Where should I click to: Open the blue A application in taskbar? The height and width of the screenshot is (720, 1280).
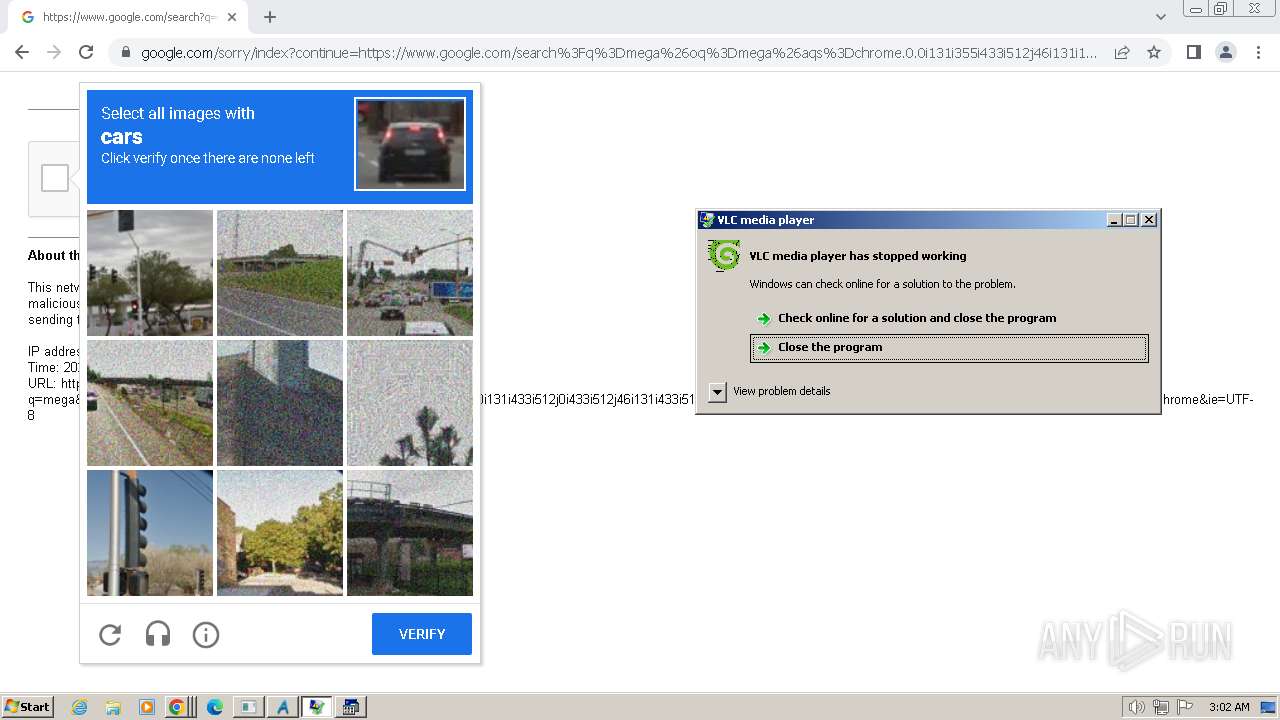[x=283, y=707]
